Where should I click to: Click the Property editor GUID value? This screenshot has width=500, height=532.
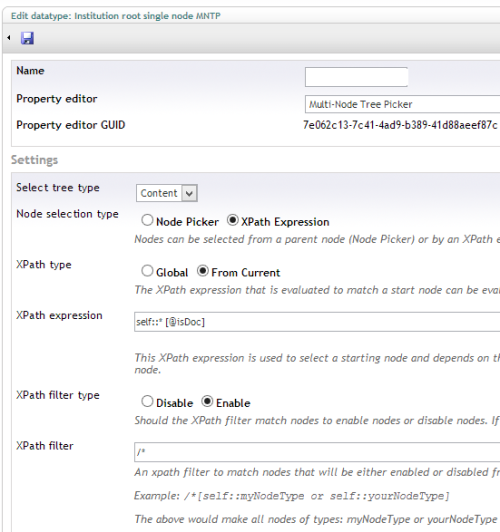(400, 125)
